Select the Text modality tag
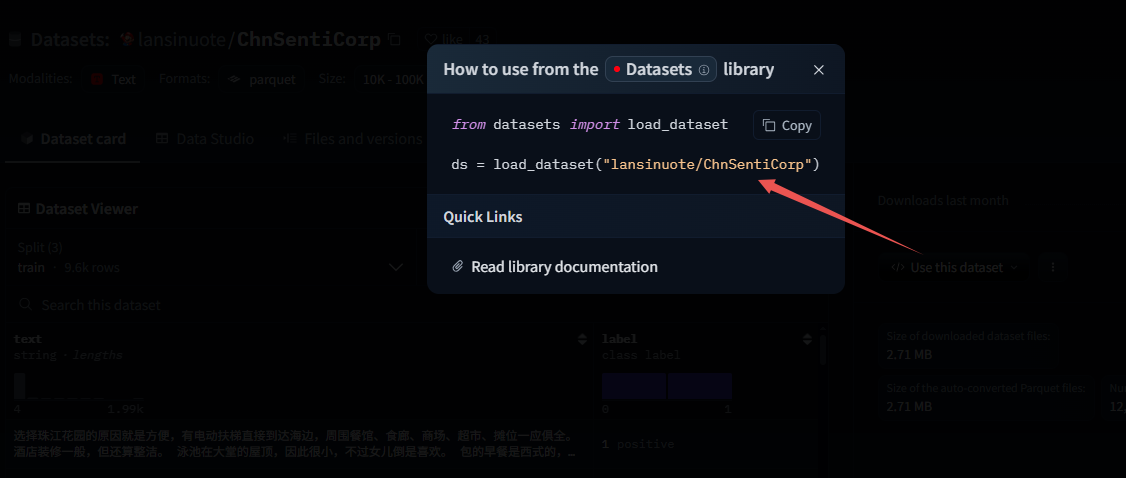The height and width of the screenshot is (478, 1126). [x=113, y=79]
